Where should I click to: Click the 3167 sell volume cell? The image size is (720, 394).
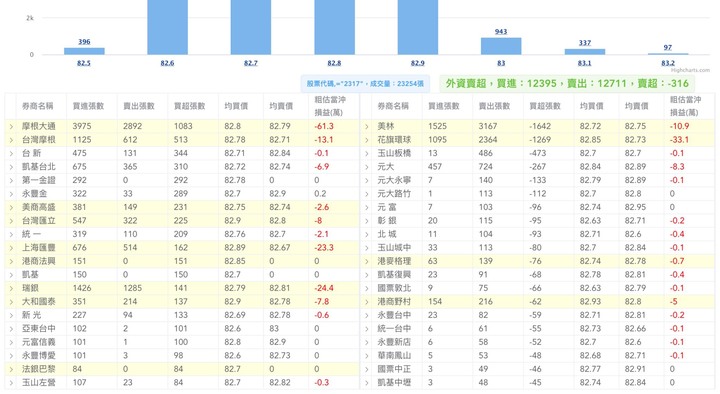click(488, 126)
